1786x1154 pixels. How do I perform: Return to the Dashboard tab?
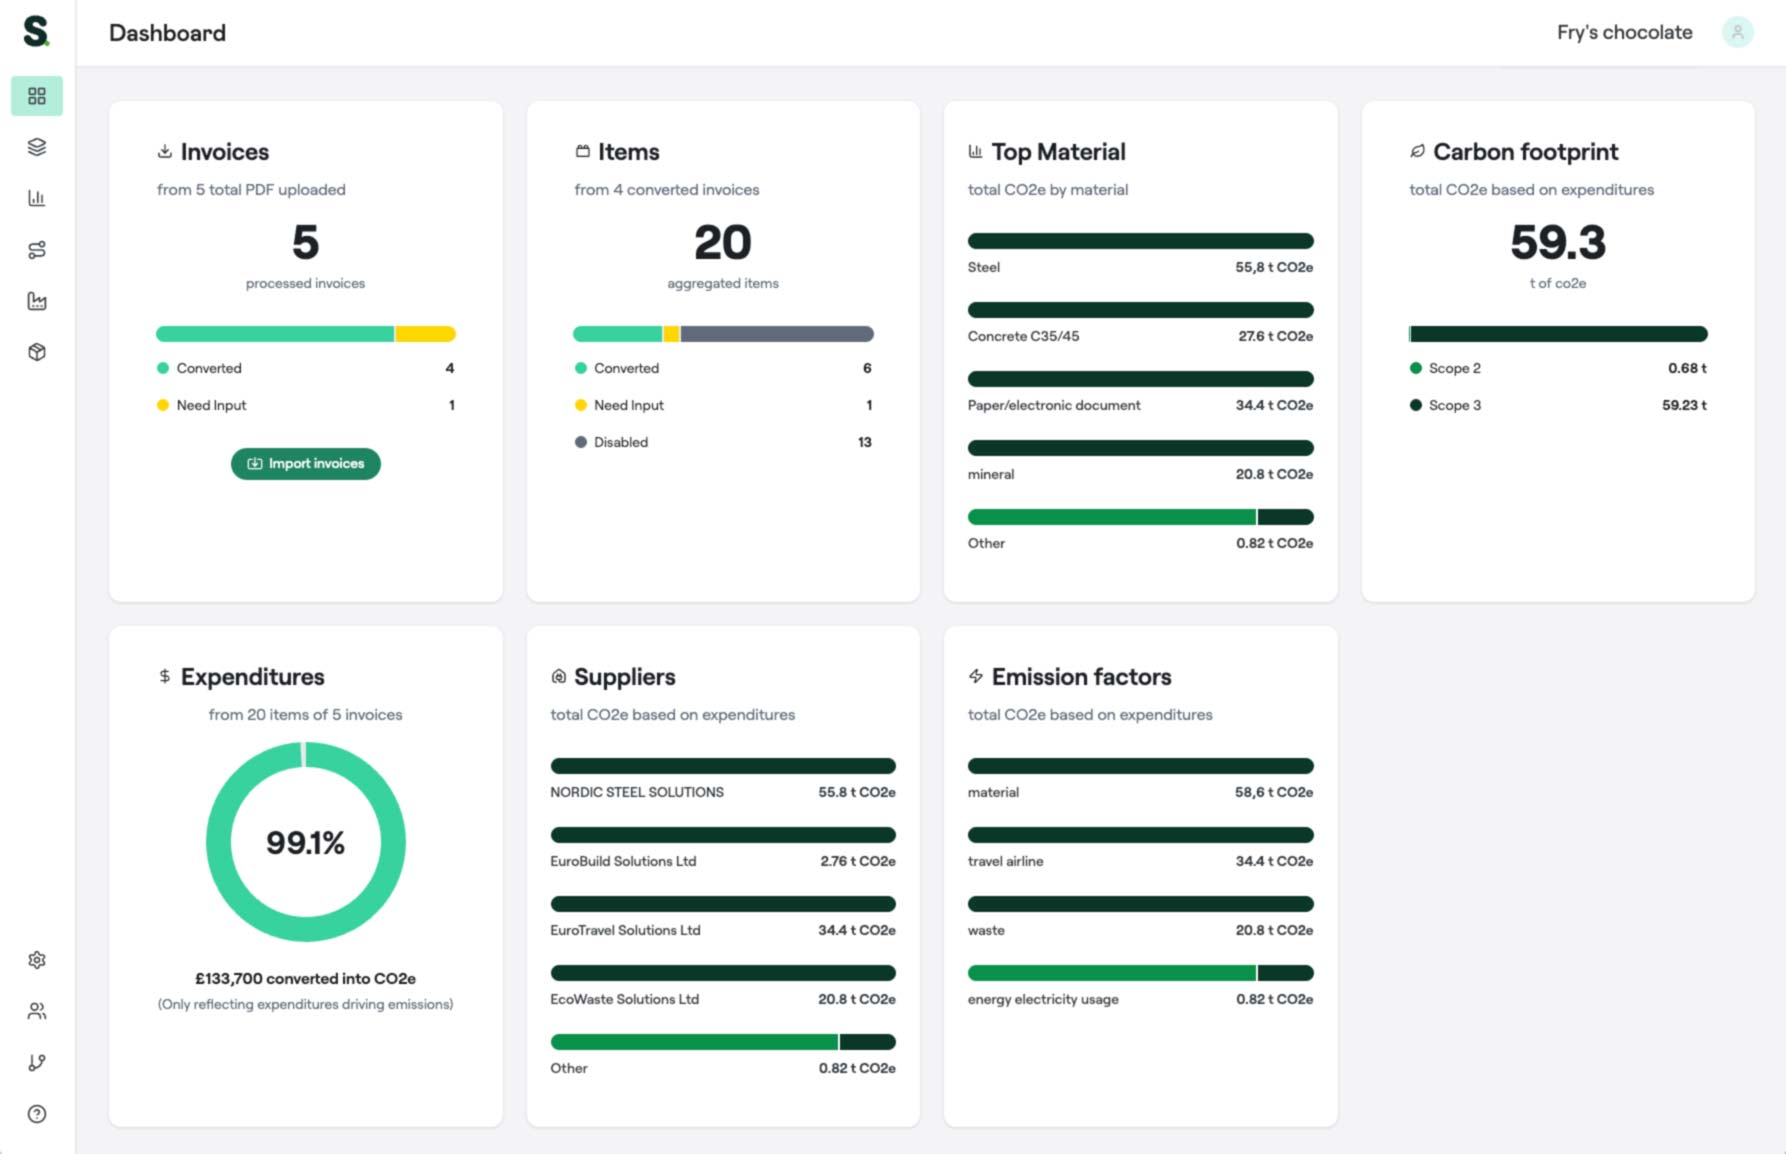[36, 95]
